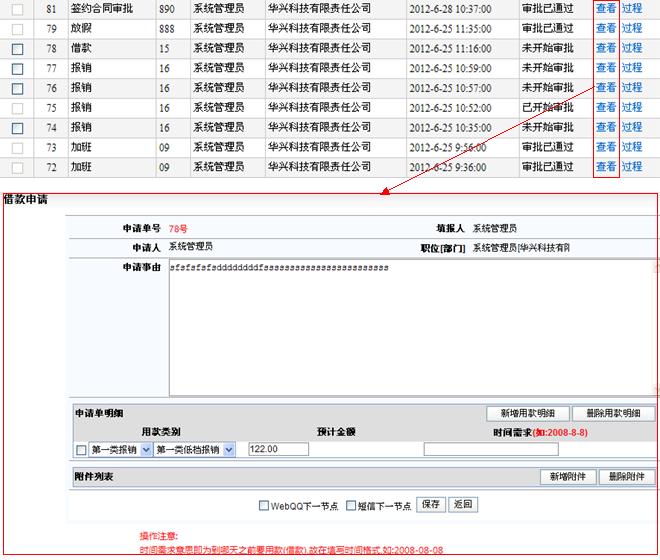Enable 短信下一节点 checkbox
Image resolution: width=660 pixels, height=560 pixels.
coord(350,506)
